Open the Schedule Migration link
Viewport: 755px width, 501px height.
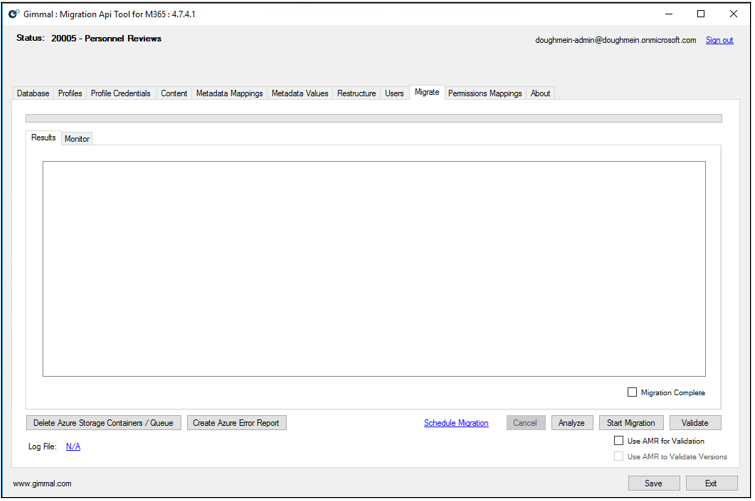[456, 423]
